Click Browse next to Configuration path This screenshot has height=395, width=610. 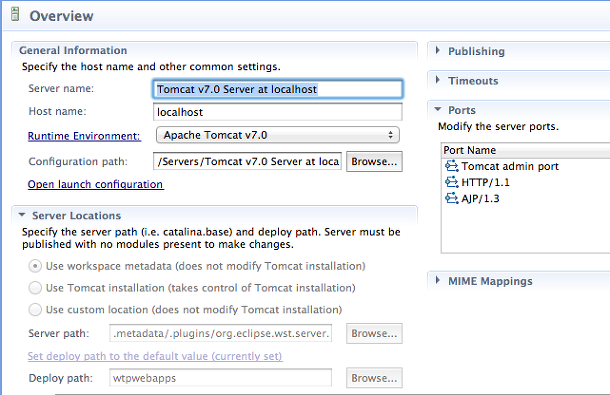374,162
